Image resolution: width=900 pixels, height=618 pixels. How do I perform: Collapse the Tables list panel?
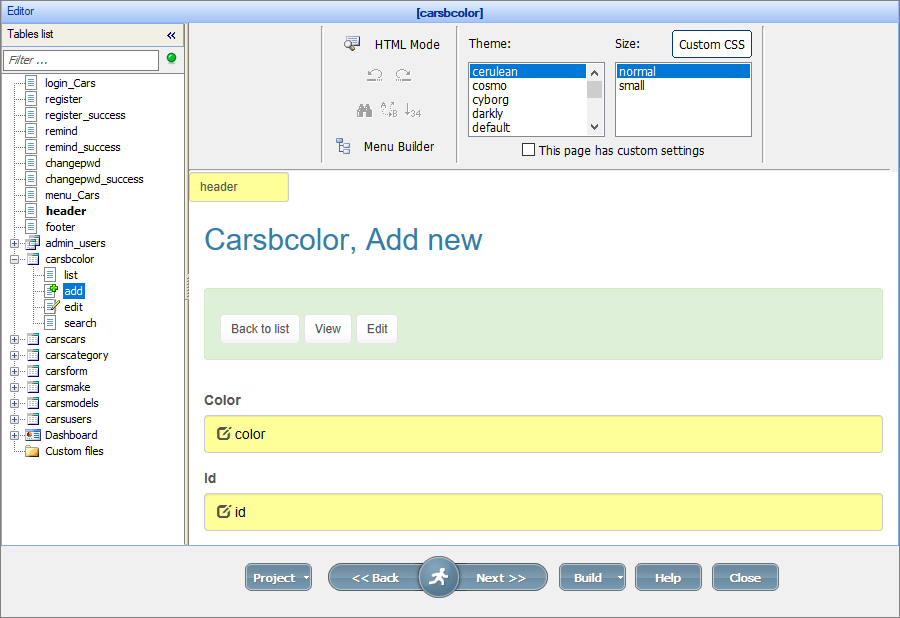pyautogui.click(x=171, y=34)
